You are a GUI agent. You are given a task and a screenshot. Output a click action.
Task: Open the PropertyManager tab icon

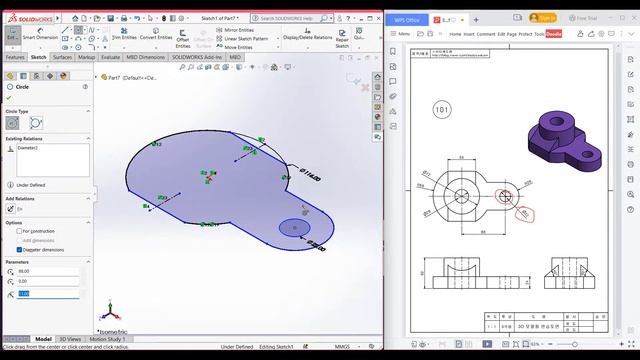point(23,76)
